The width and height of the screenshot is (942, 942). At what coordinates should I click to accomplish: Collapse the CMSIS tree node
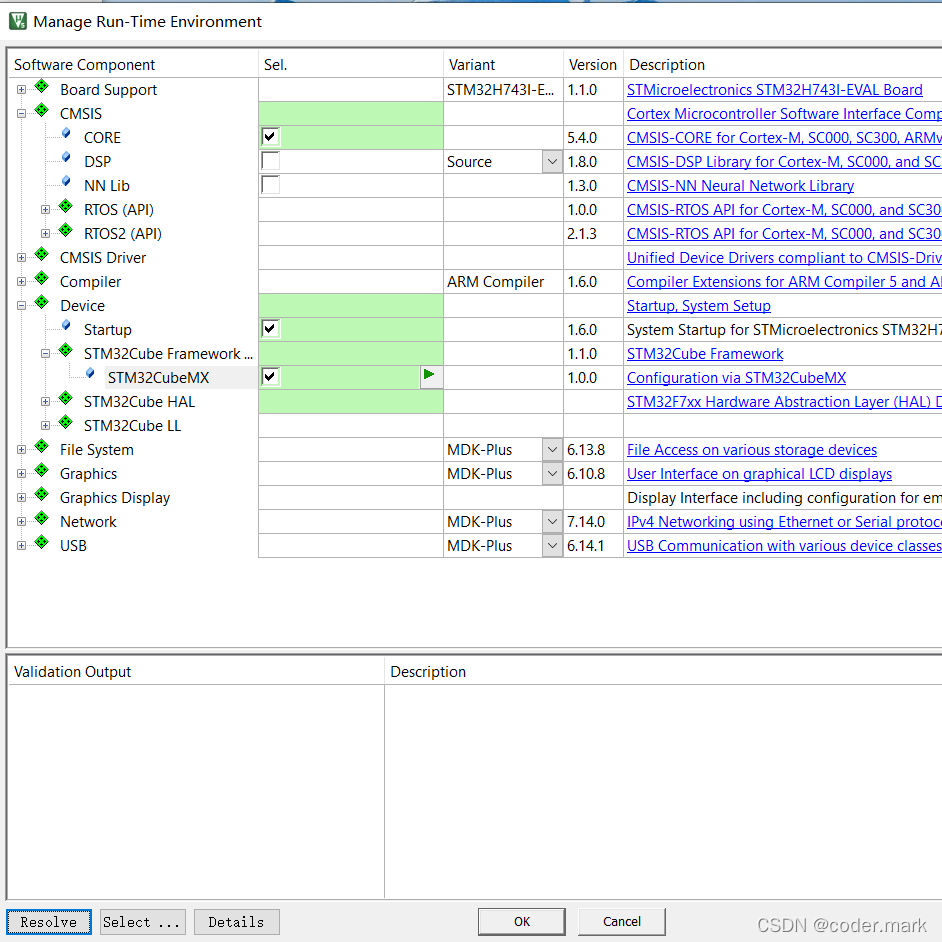click(x=22, y=114)
